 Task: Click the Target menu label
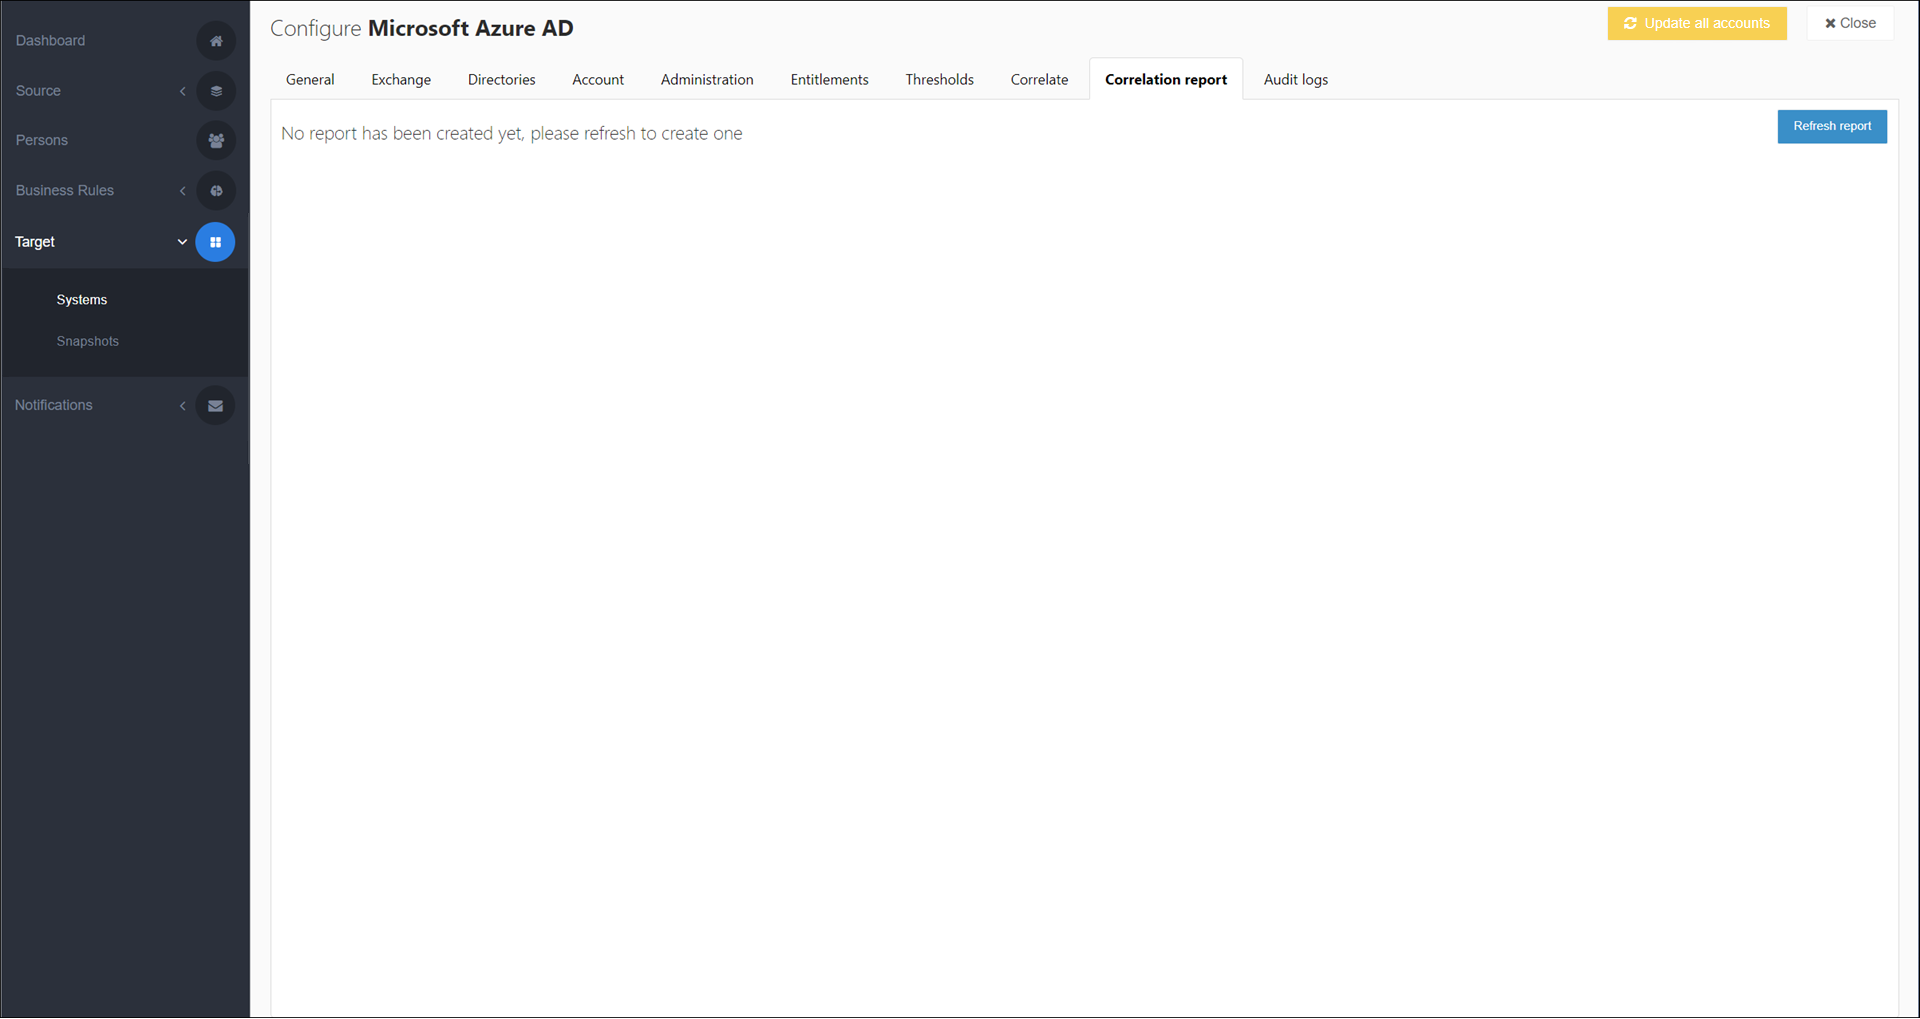coord(35,242)
